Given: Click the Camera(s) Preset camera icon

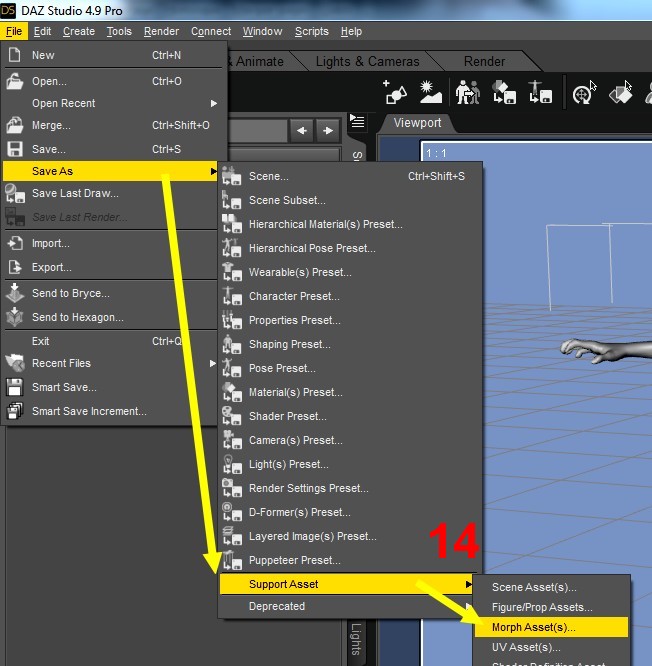Looking at the screenshot, I should click(x=231, y=440).
